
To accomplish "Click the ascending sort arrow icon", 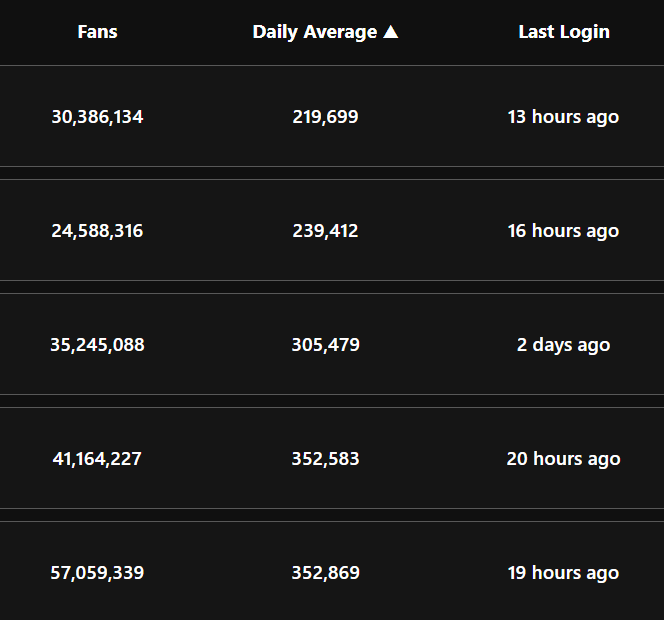I will tap(390, 32).
